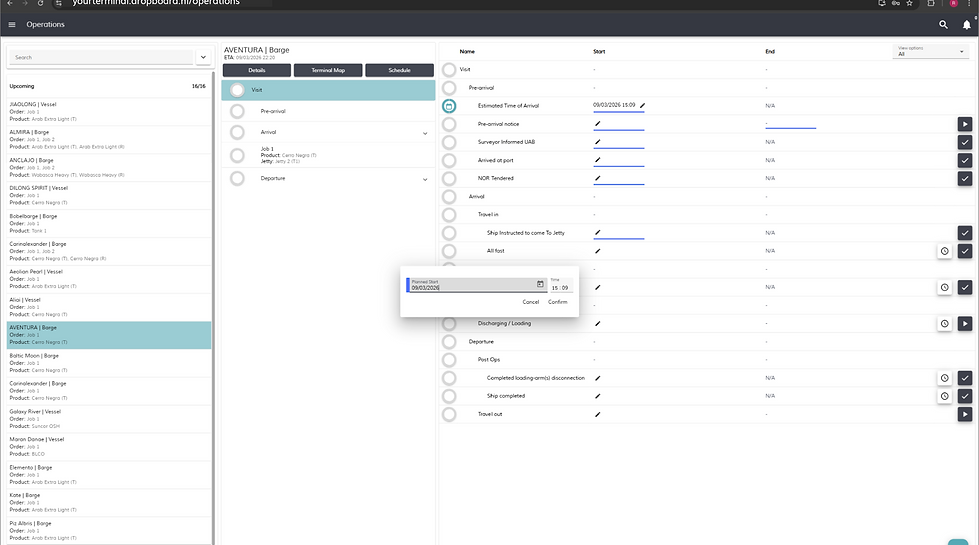Open View options dropdown
Screen dimensions: 979x545
(932, 51)
